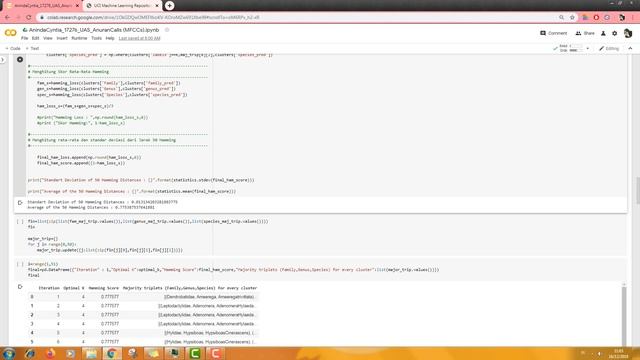Run the final=pd.DataFrame cell
640x360 pixels.
pyautogui.click(x=20, y=264)
